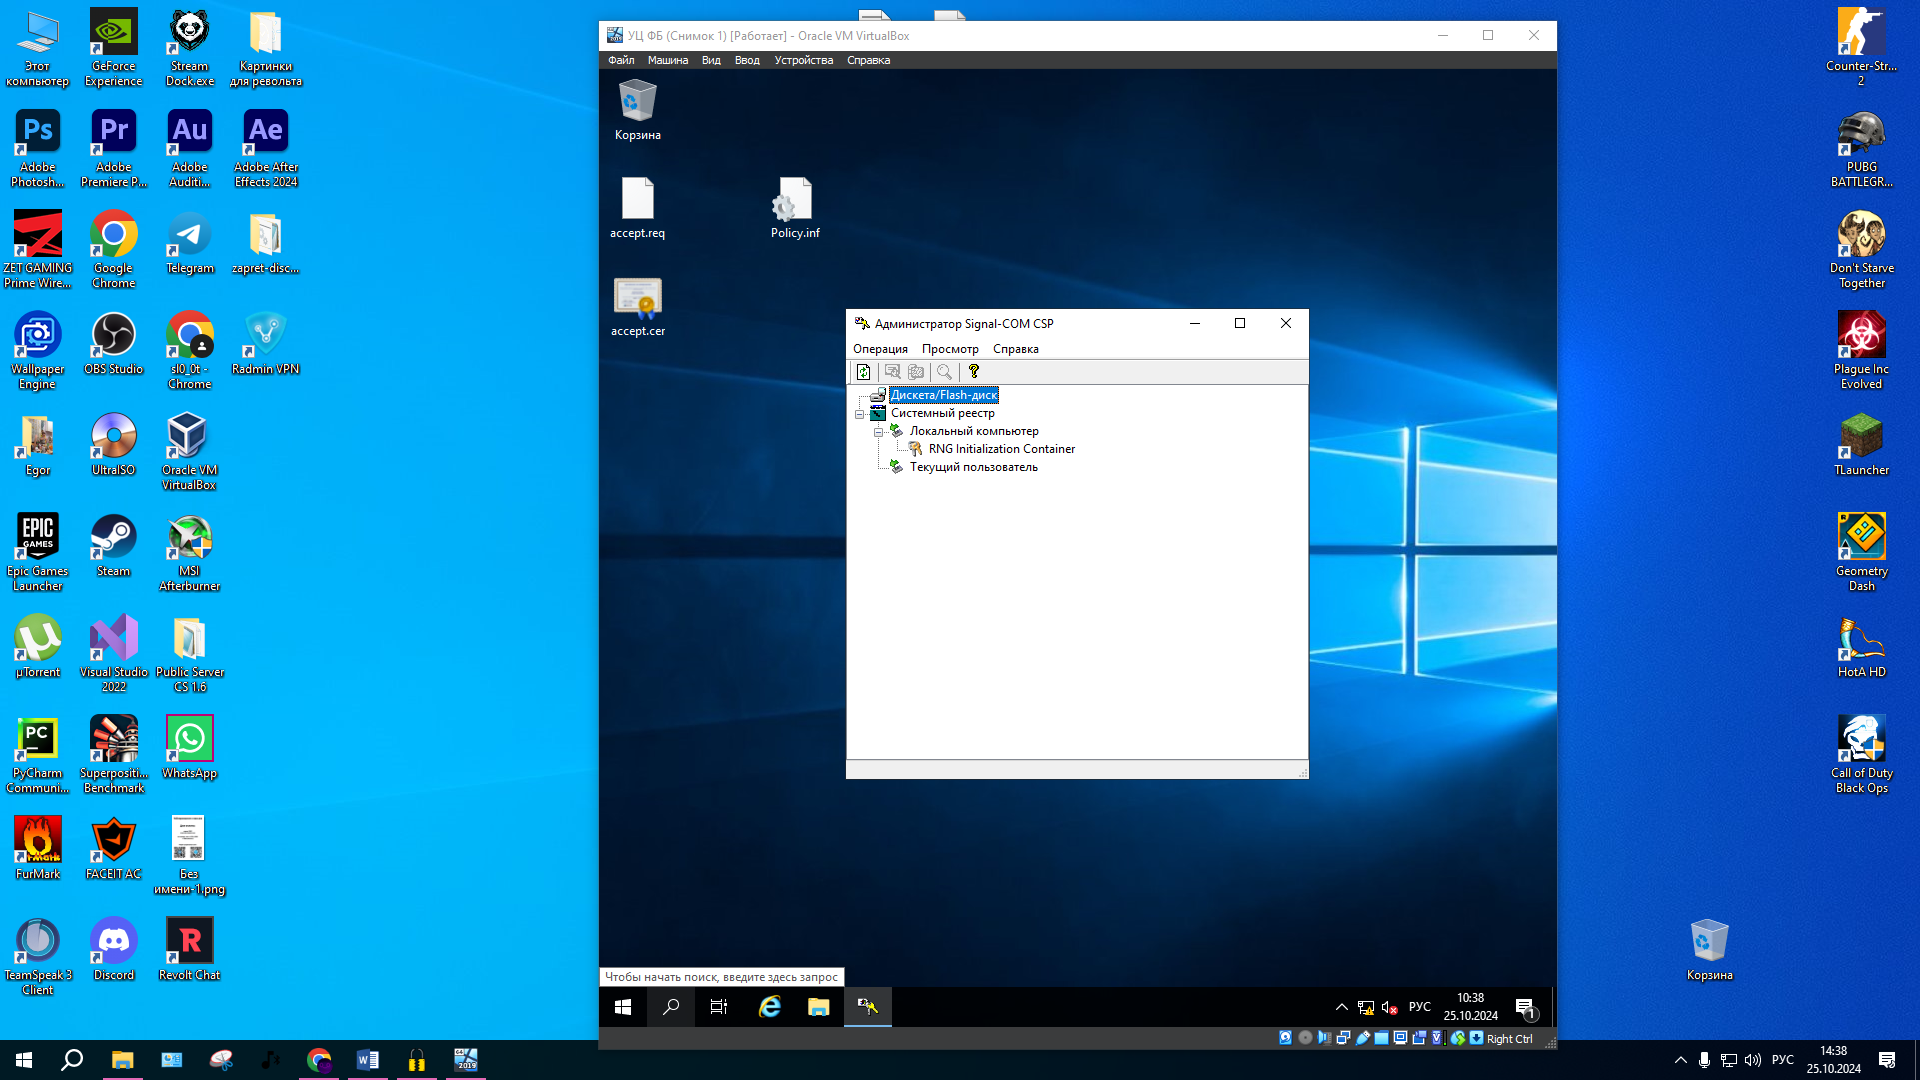Click Signal-COM CSP guest taskbar button

pos(868,1007)
